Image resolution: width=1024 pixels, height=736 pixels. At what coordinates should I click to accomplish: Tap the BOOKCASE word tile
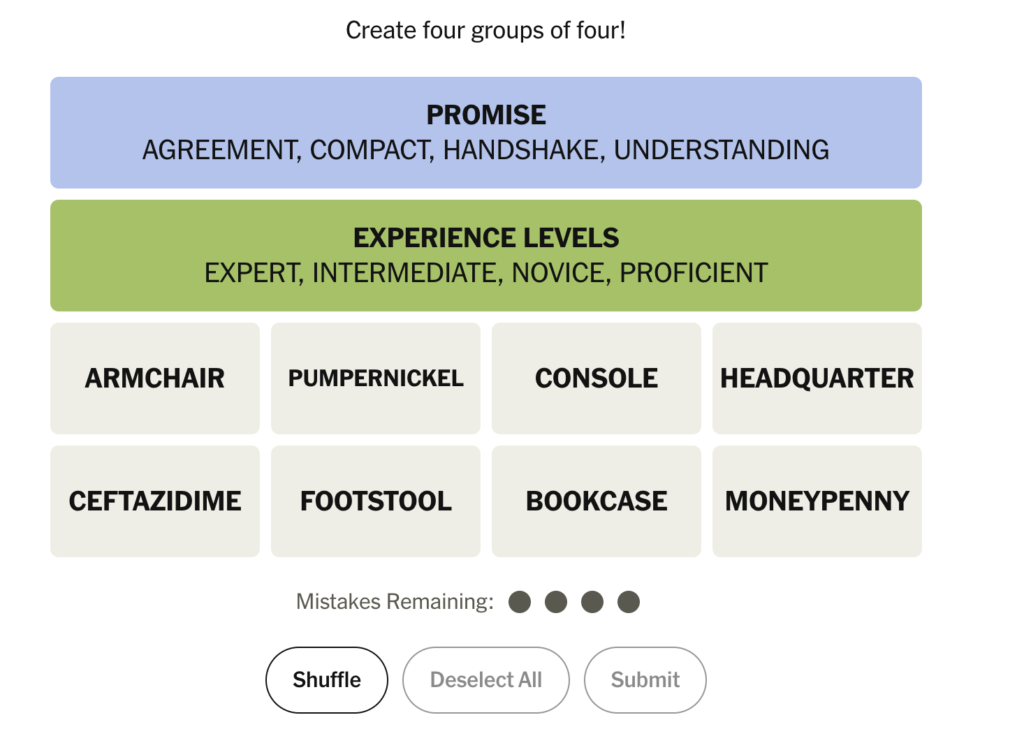pyautogui.click(x=596, y=501)
